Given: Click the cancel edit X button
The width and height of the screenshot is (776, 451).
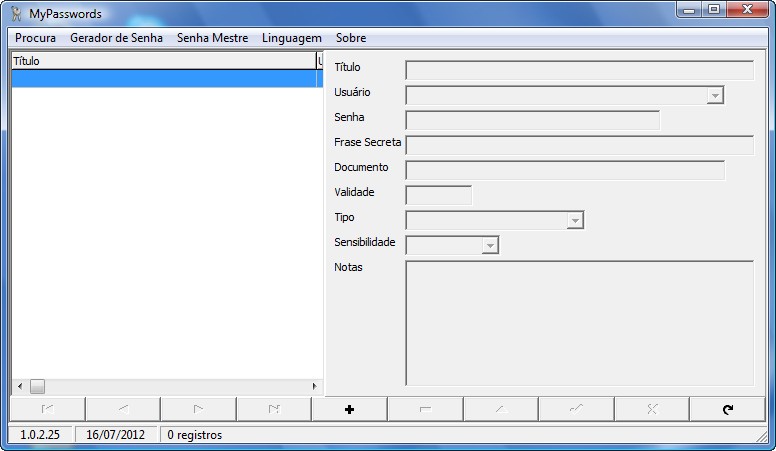Looking at the screenshot, I should (652, 409).
